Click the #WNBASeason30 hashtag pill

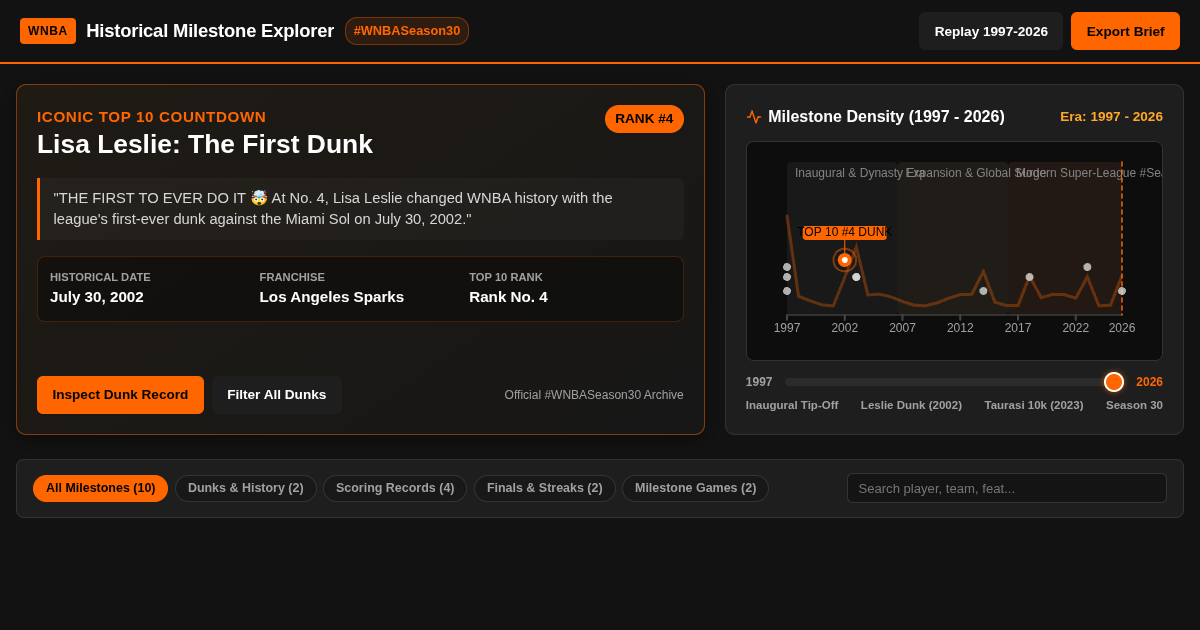pos(407,31)
